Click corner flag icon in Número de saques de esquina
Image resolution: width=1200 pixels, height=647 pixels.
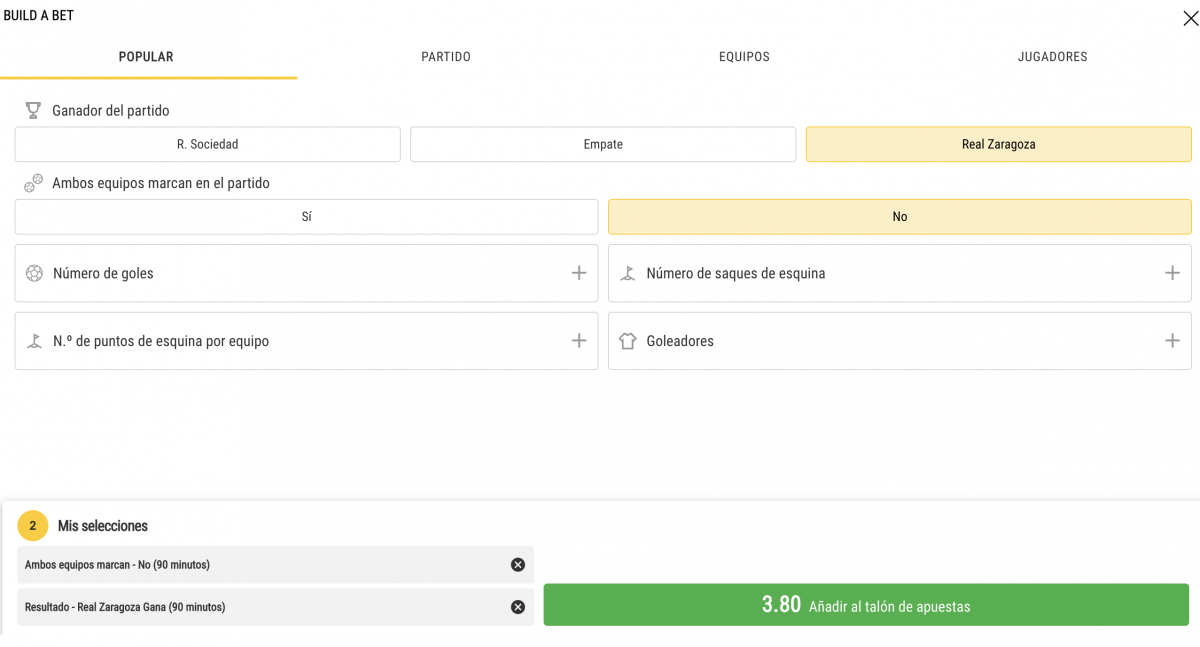tap(627, 273)
